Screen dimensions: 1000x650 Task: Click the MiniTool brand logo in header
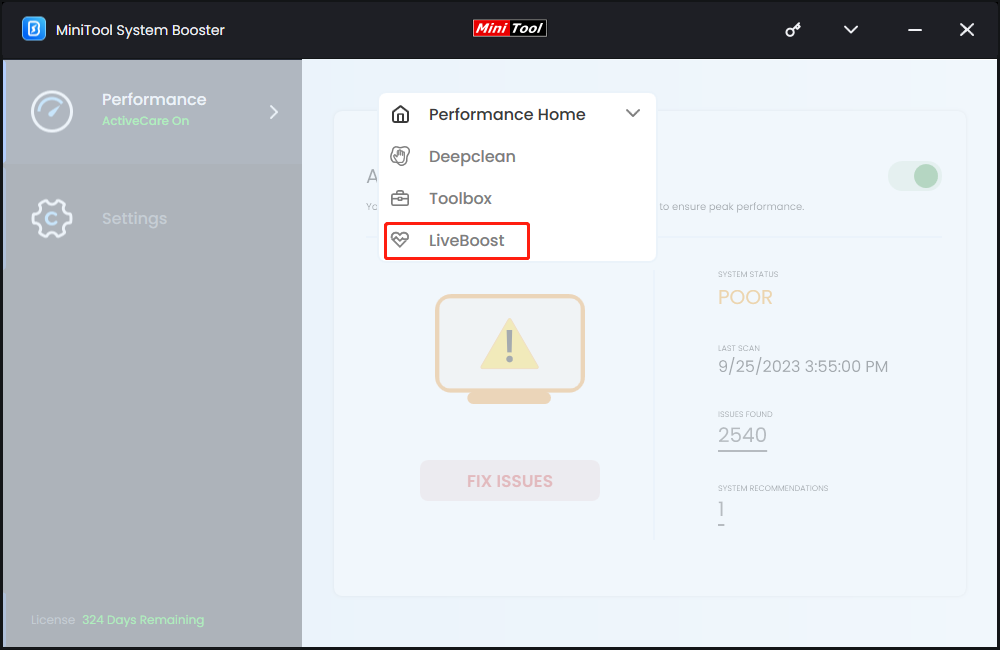click(x=510, y=28)
